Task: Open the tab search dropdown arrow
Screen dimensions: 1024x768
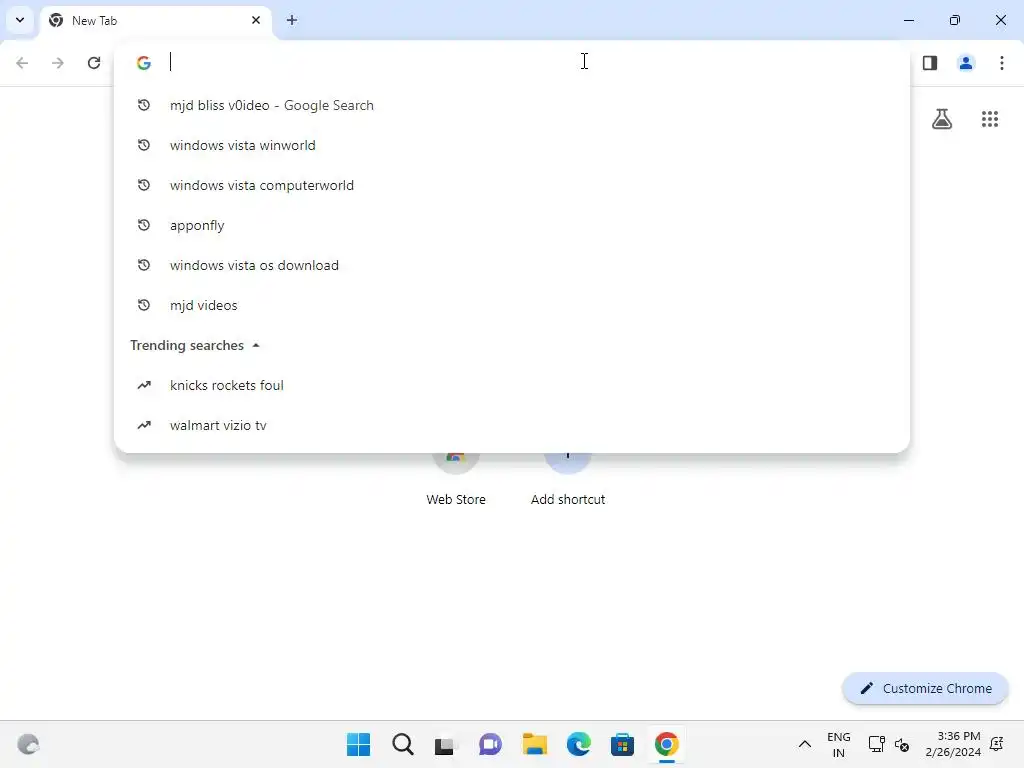Action: tap(20, 20)
